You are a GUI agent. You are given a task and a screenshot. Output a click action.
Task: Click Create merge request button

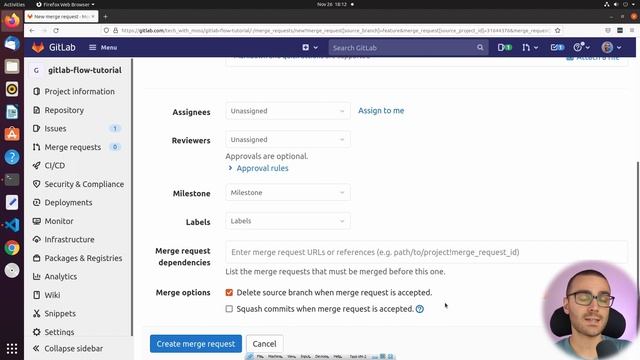tap(196, 344)
